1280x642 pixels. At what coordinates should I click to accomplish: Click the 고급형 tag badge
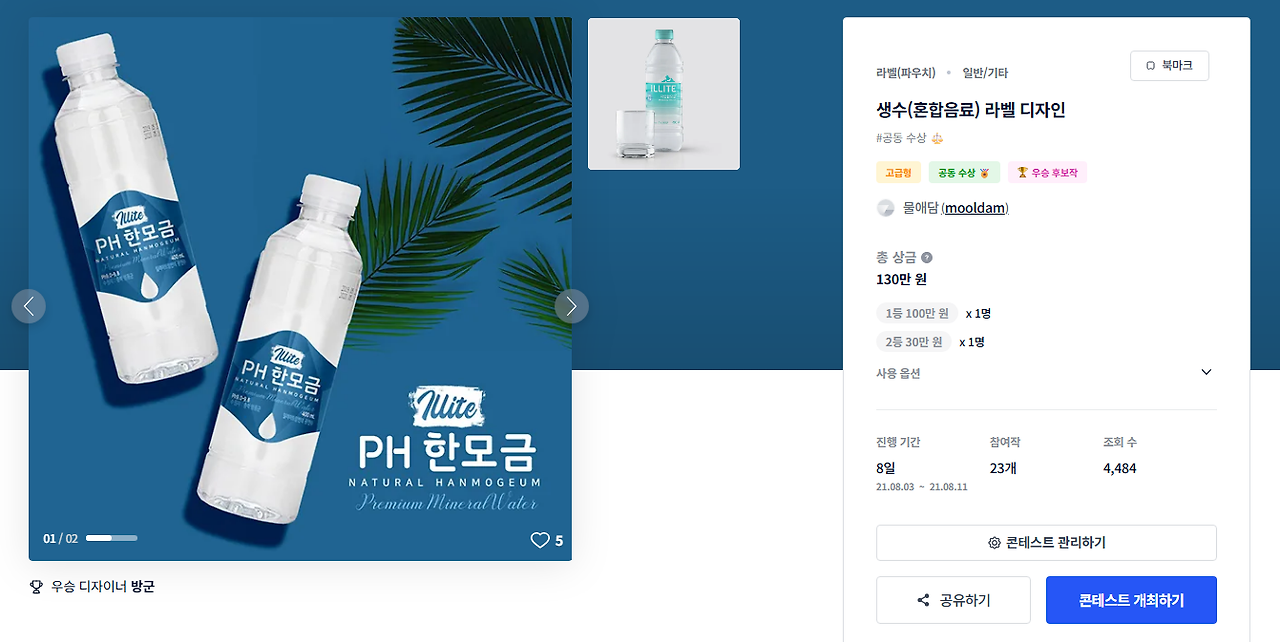coord(897,173)
